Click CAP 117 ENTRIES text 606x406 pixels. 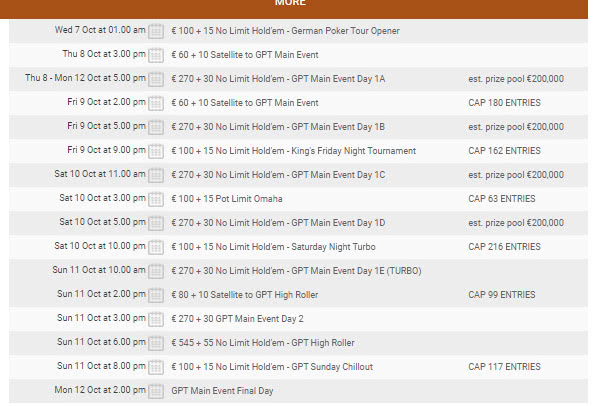(504, 367)
